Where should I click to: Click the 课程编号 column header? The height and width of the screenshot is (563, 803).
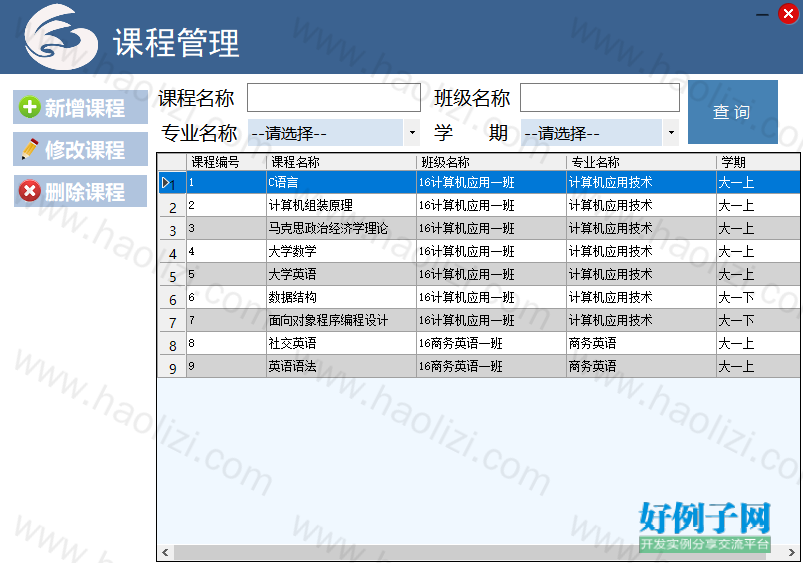point(226,162)
